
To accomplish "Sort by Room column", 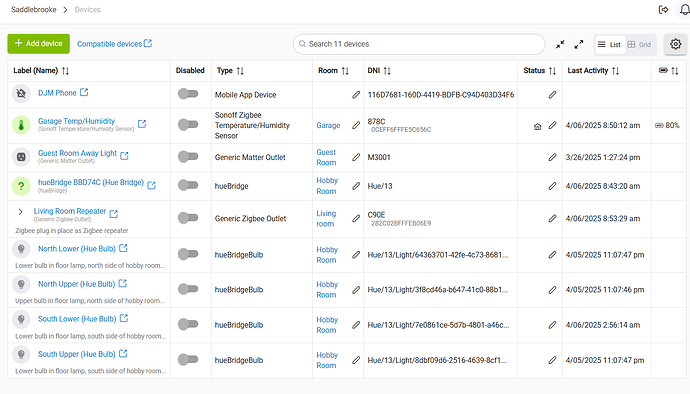I will pyautogui.click(x=345, y=71).
